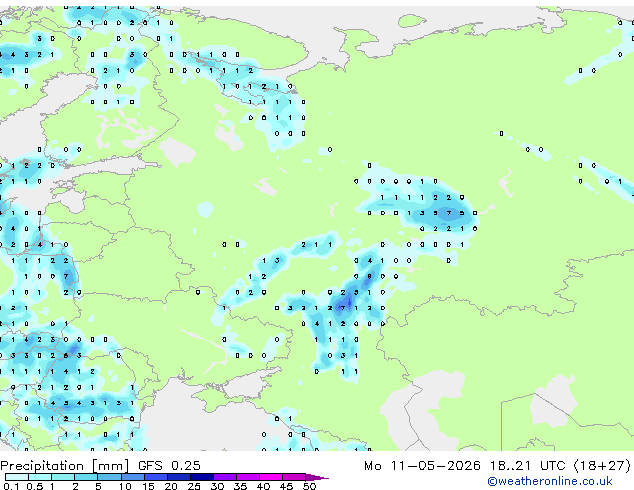
Task: Select the 20–25 mm legend color
Action: (x=179, y=477)
